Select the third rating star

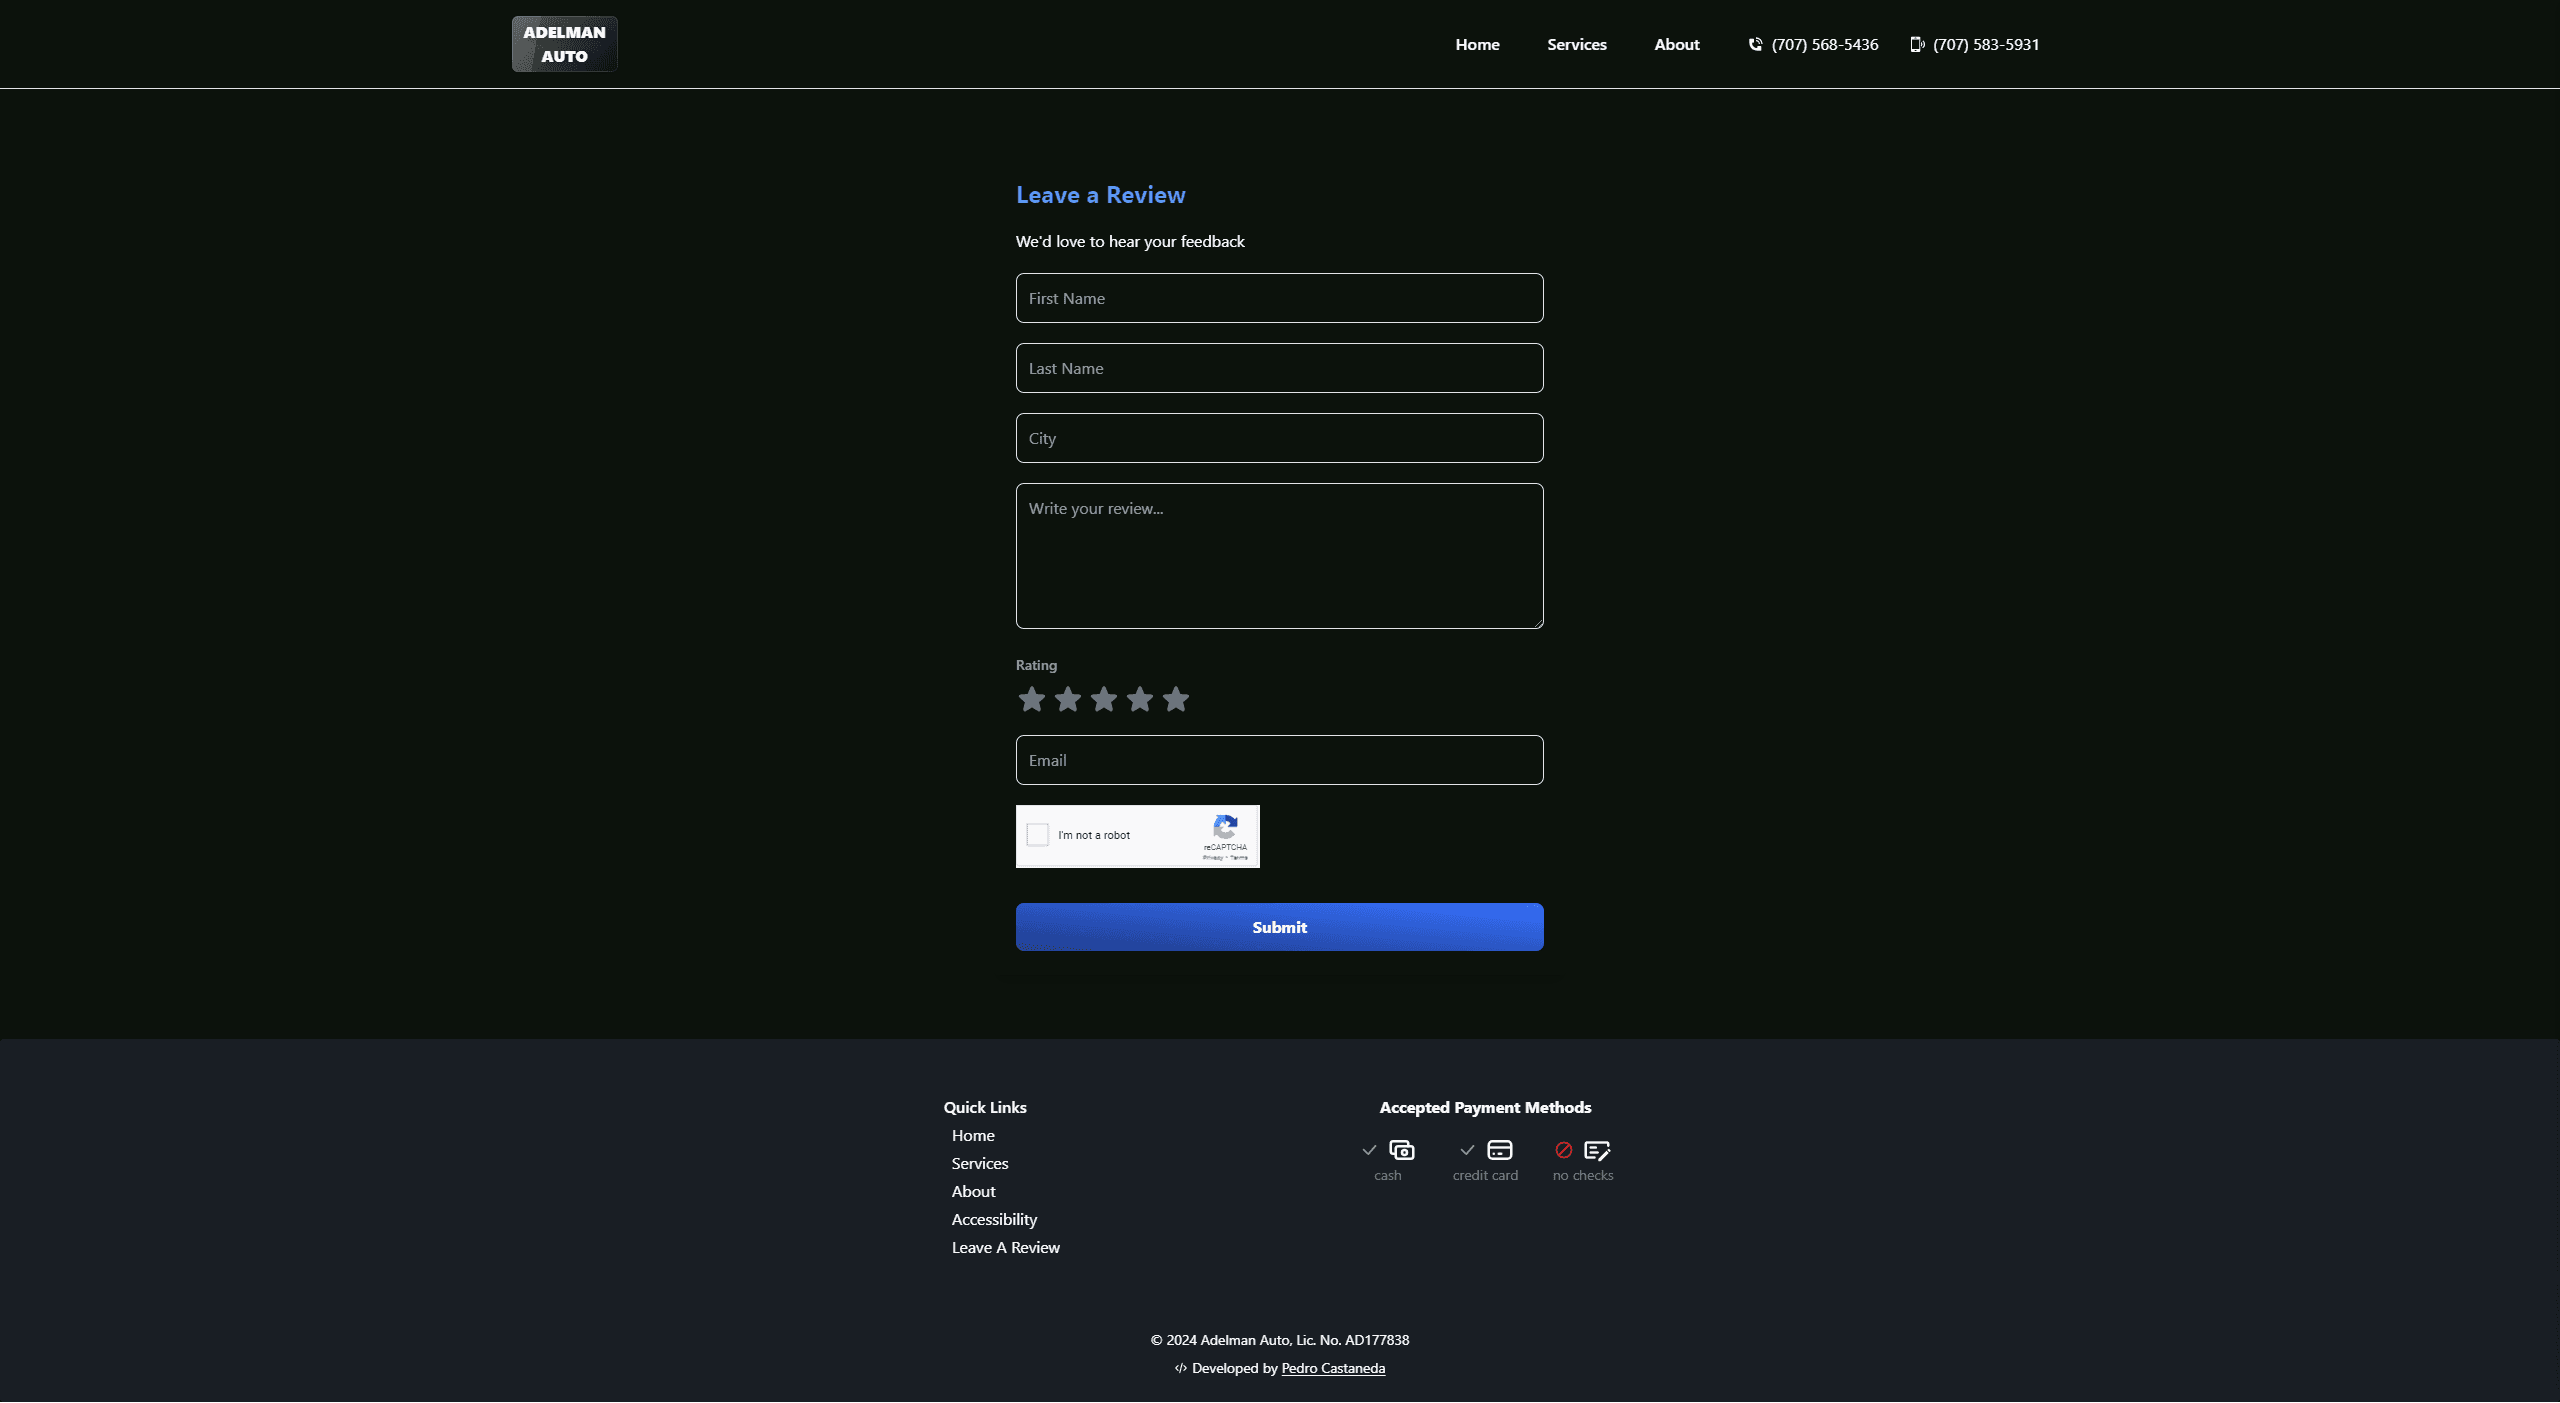pyautogui.click(x=1104, y=699)
